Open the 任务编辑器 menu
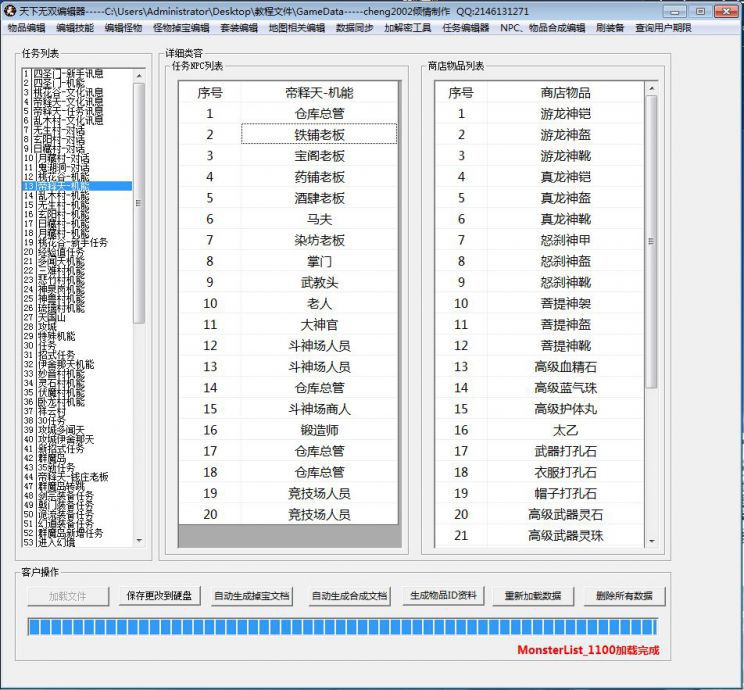Viewport: 744px width, 690px height. coord(465,29)
